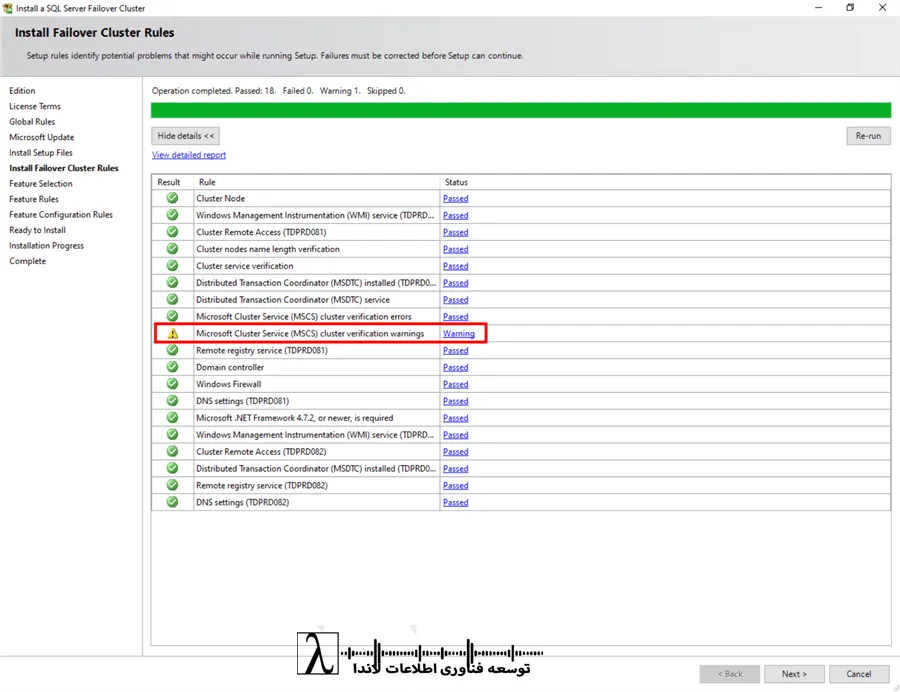Click the green check icon for Cluster Node
Viewport: 900px width, 692px height.
pos(172,198)
